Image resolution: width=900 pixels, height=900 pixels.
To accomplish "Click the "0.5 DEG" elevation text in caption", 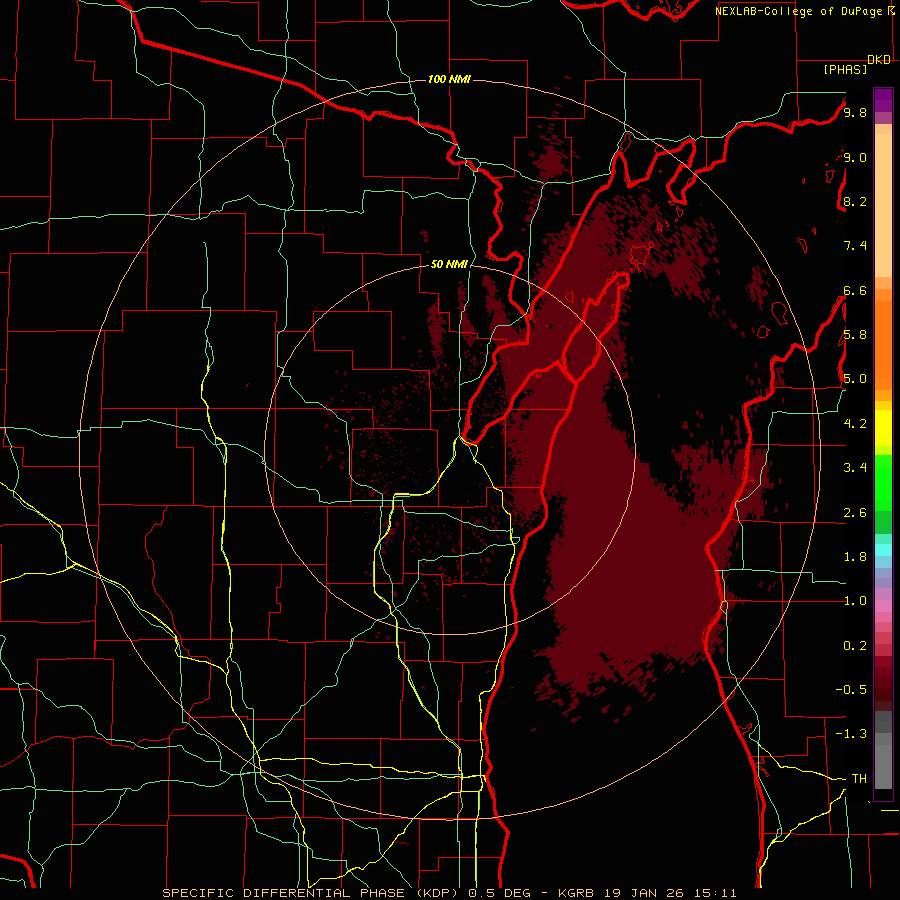I will (x=497, y=893).
